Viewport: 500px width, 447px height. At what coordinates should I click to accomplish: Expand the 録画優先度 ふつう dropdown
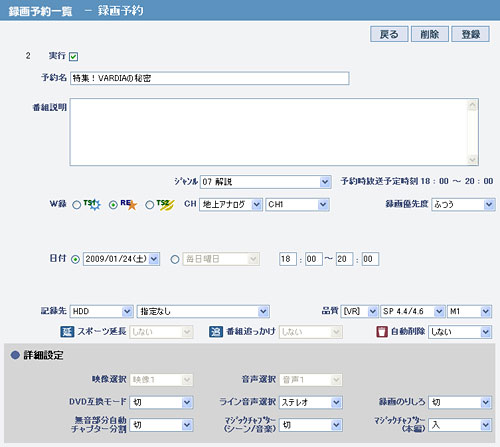coord(463,204)
